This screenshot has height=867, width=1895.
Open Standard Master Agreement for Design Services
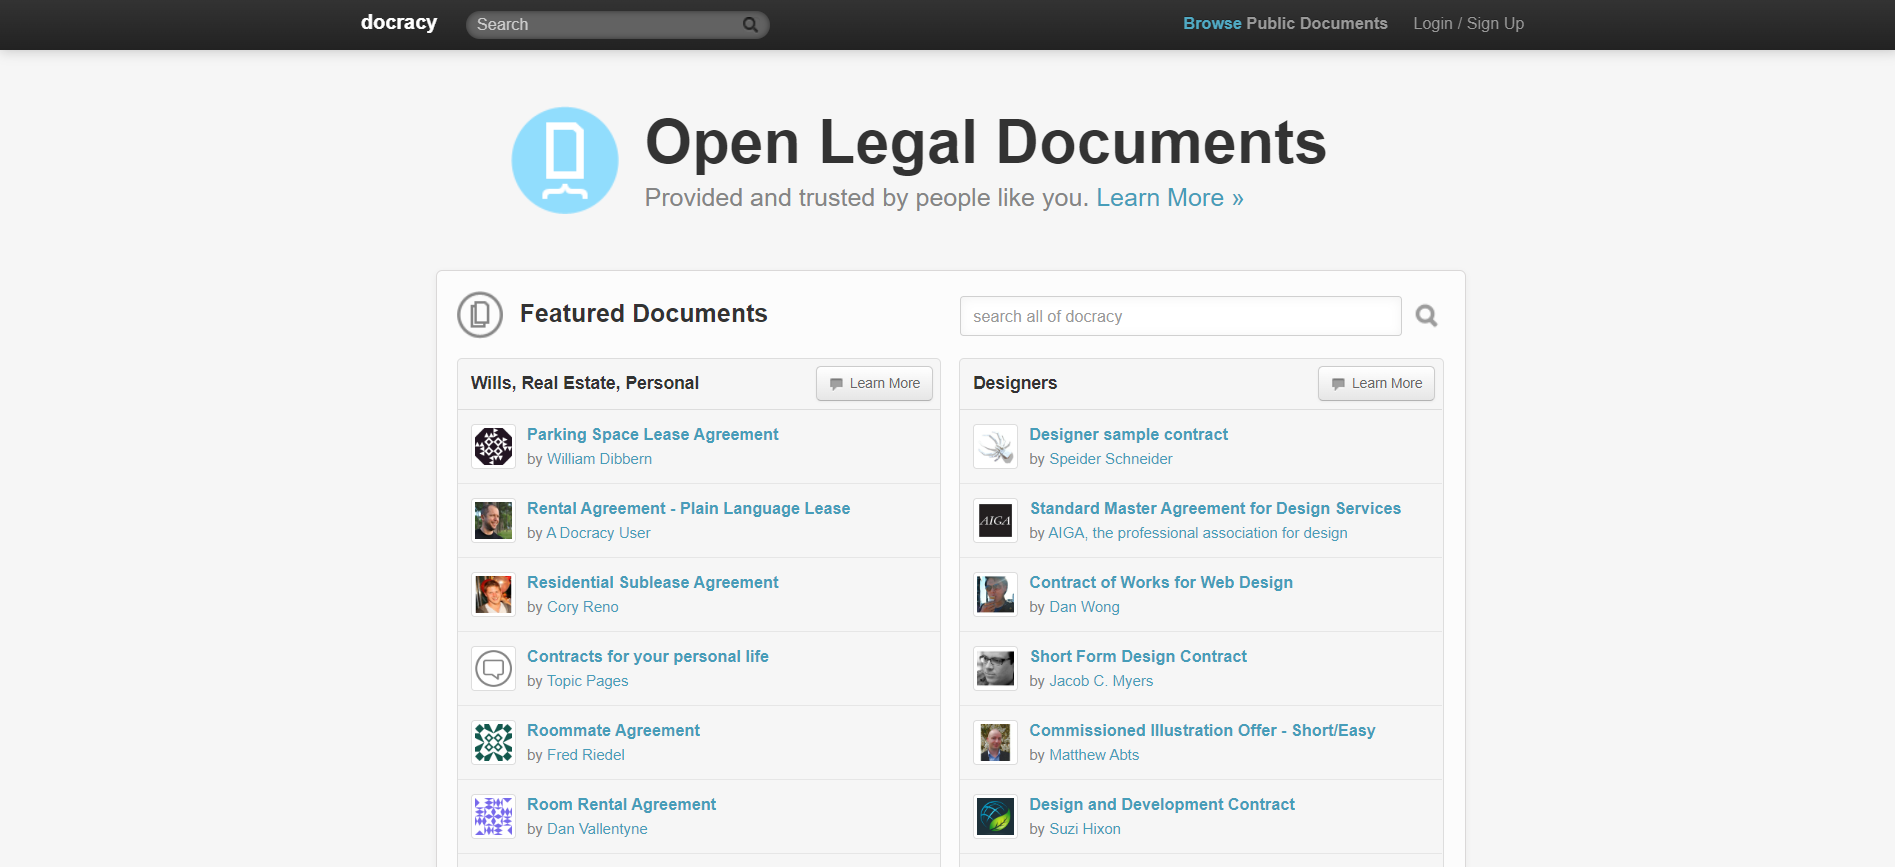click(x=1215, y=508)
